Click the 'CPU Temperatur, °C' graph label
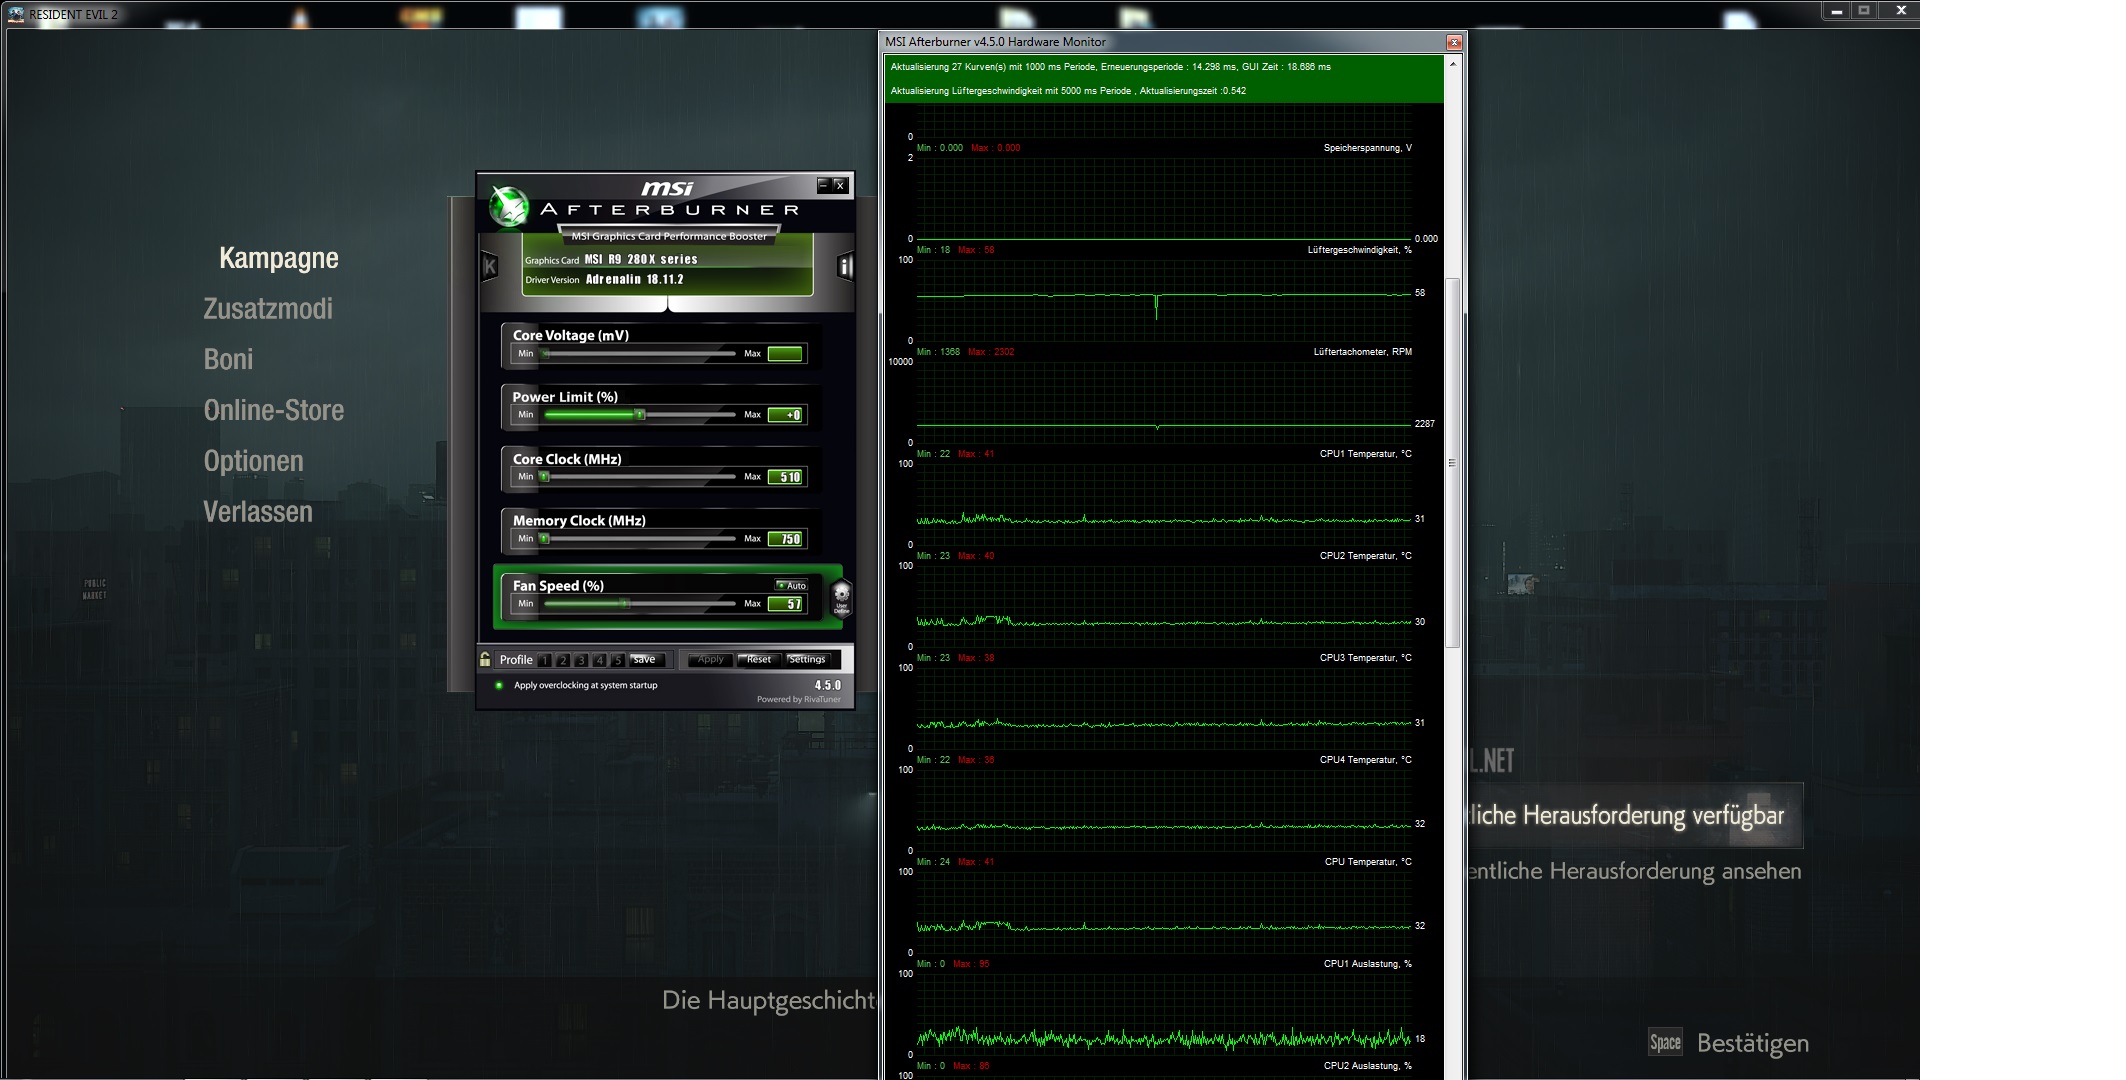Image resolution: width=2126 pixels, height=1080 pixels. (1368, 862)
